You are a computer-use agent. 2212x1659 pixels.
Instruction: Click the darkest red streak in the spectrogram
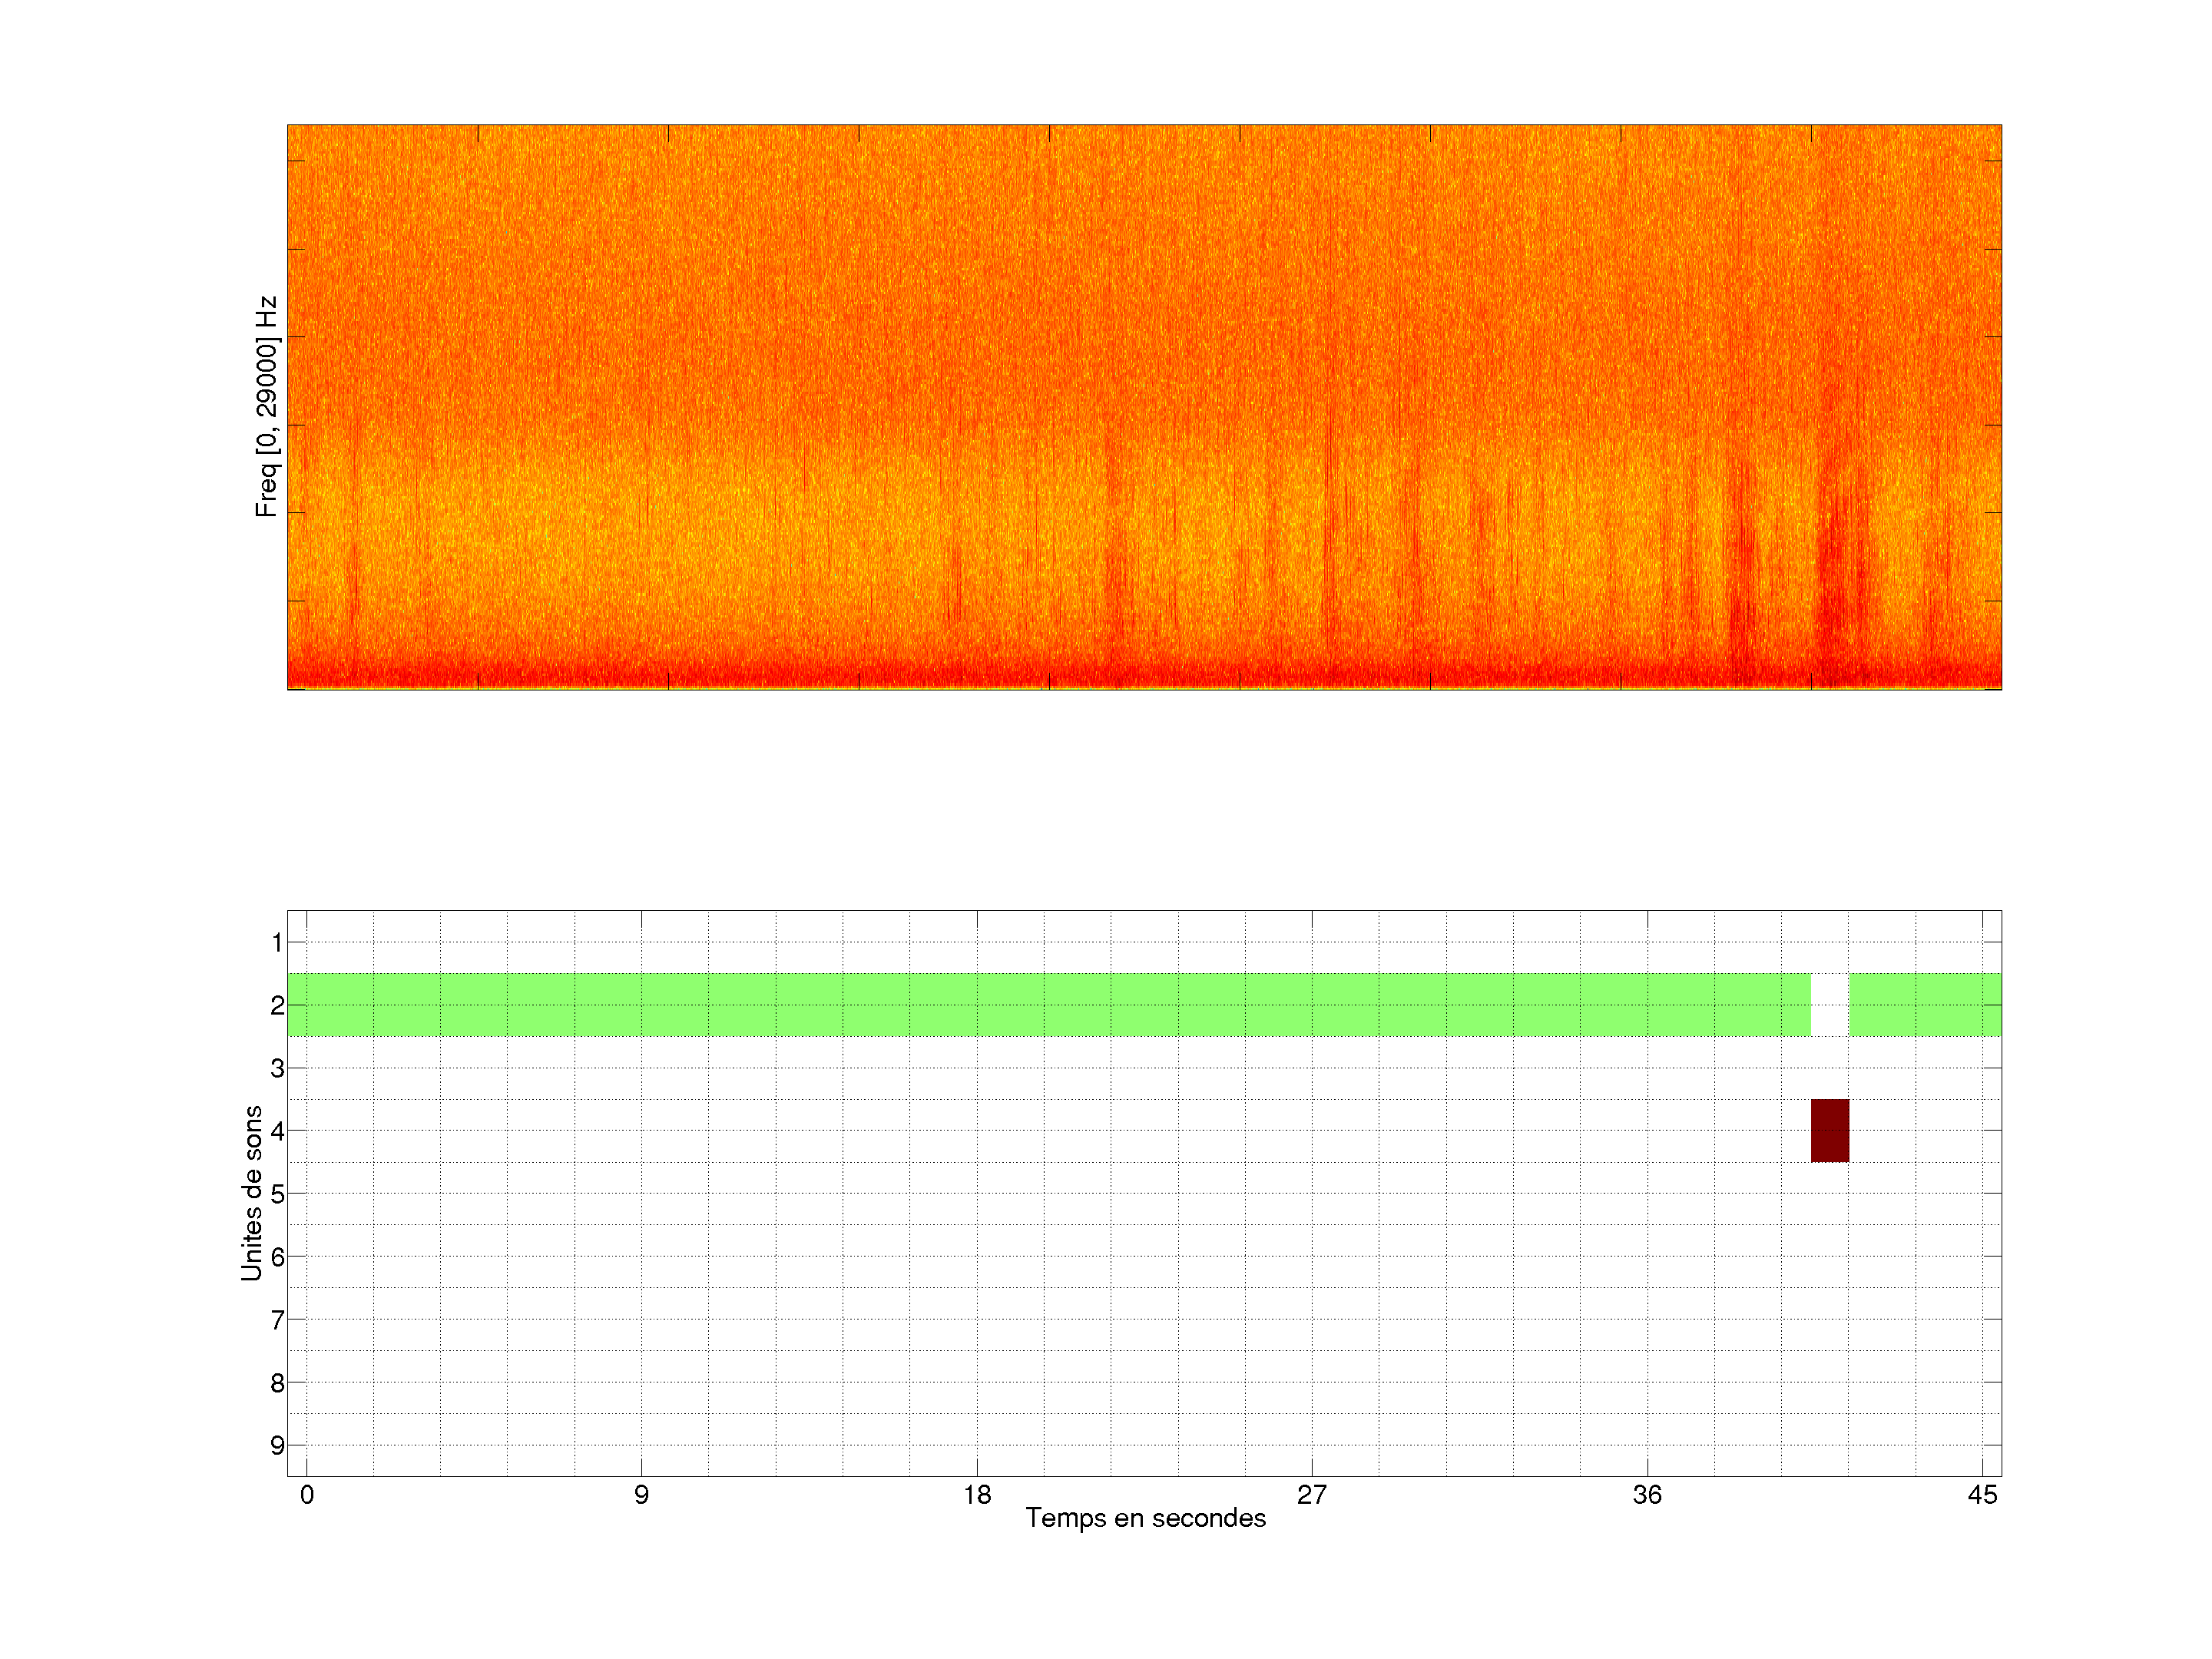[x=1832, y=560]
